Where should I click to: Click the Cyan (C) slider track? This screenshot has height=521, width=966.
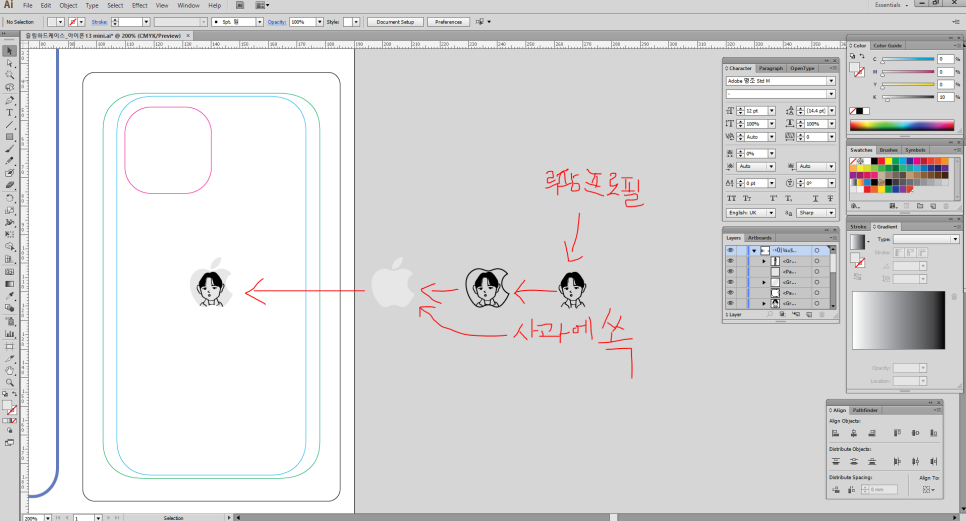[x=908, y=59]
